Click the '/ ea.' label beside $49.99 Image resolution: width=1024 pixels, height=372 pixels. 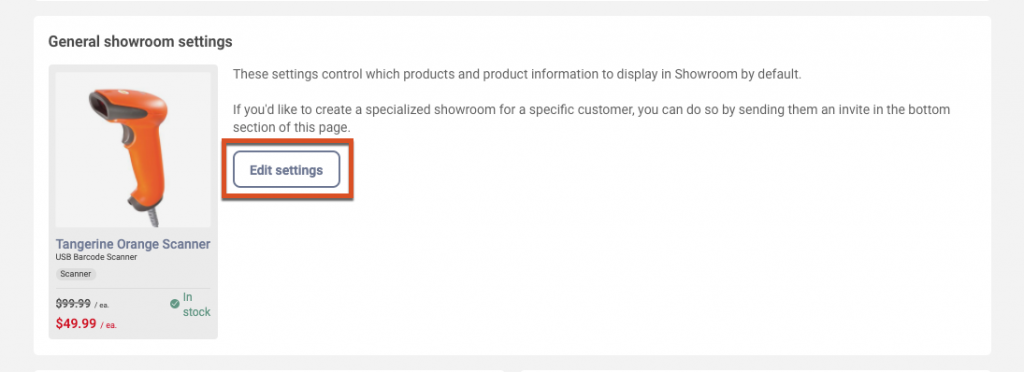point(108,325)
